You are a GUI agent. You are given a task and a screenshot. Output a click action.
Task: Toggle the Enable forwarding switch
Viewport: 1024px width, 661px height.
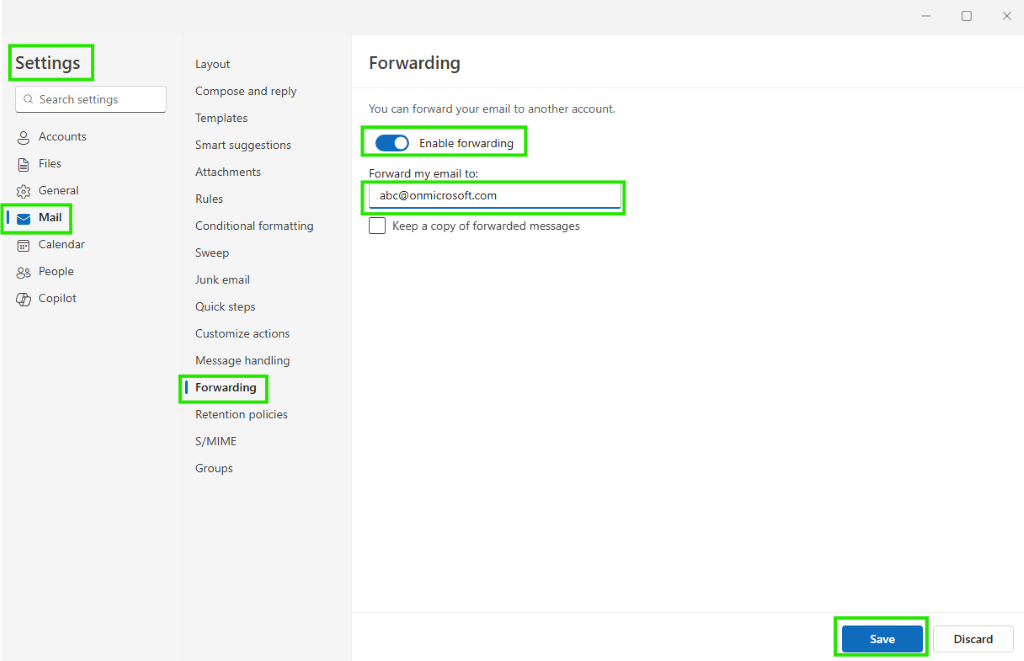(x=392, y=143)
